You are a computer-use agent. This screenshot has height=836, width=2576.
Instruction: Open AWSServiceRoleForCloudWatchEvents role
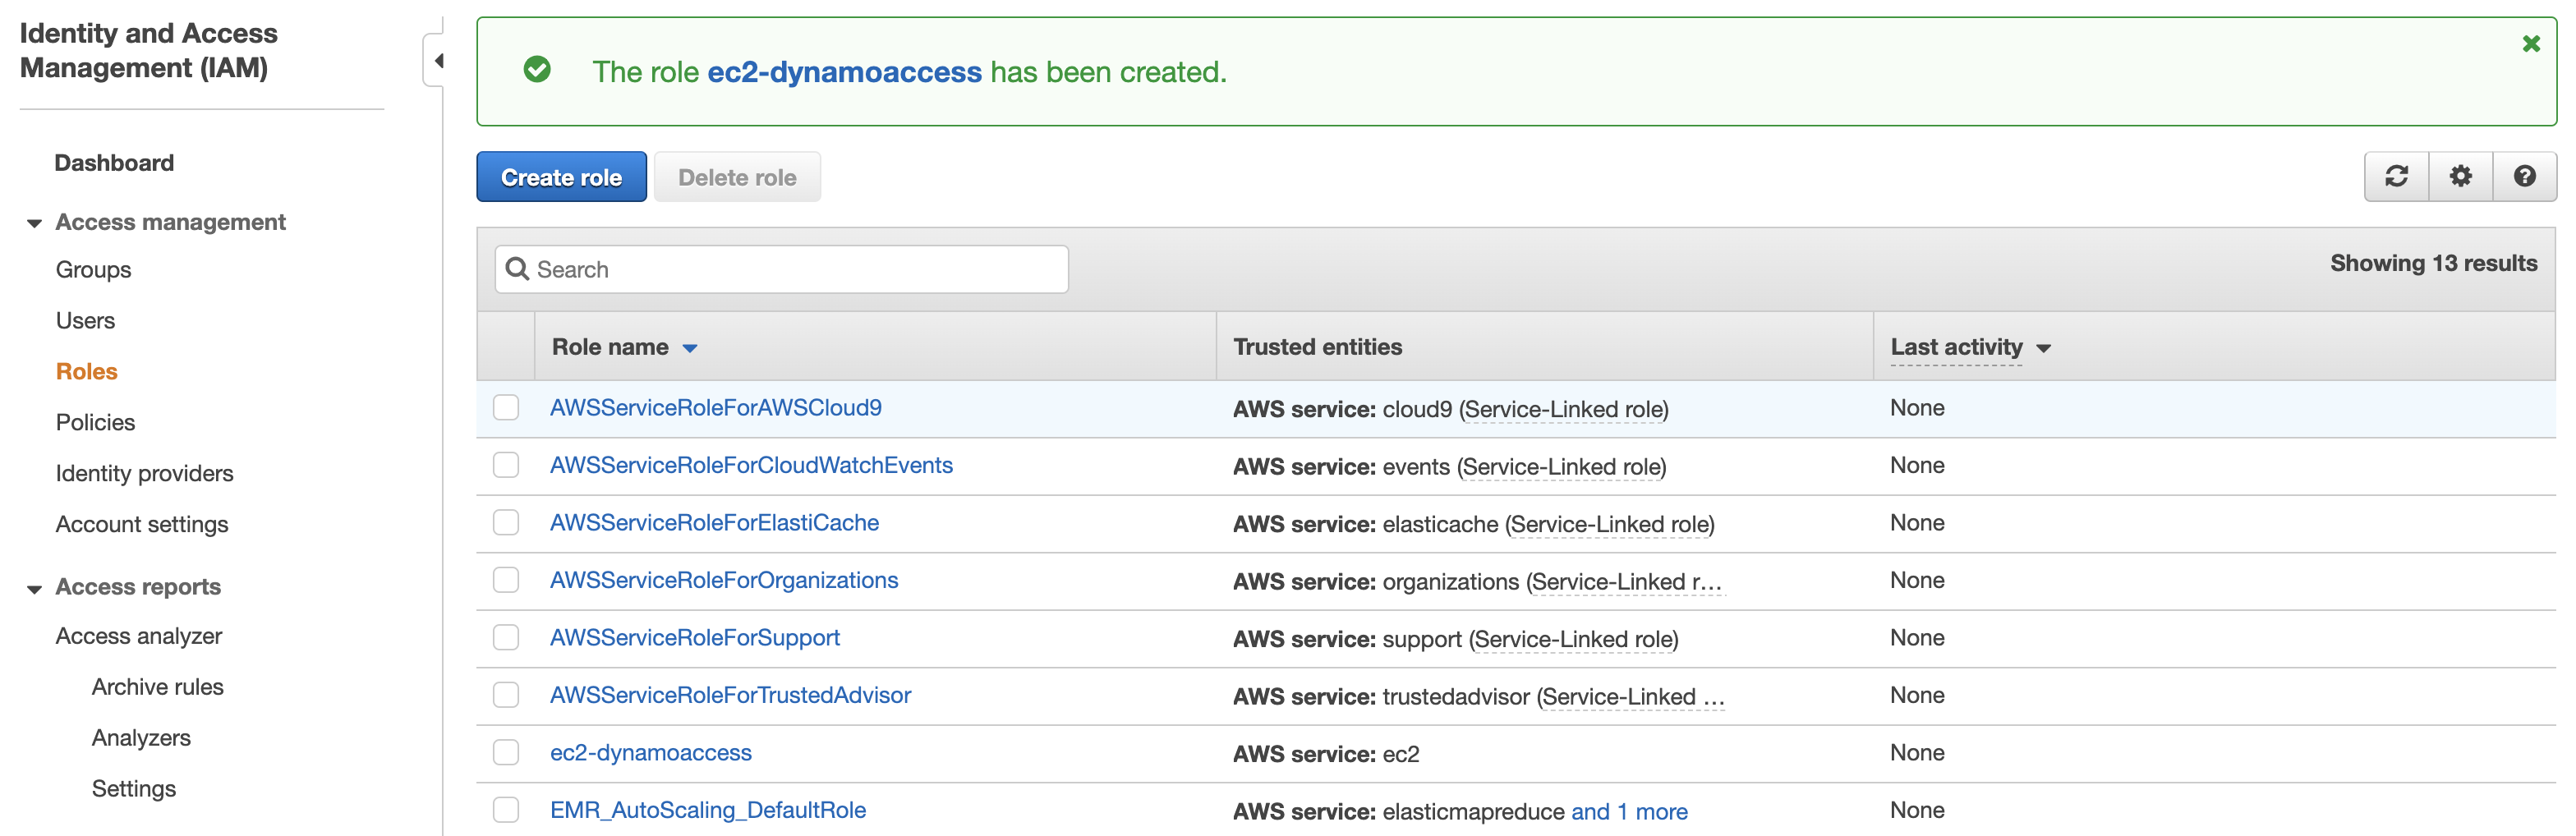coord(751,465)
